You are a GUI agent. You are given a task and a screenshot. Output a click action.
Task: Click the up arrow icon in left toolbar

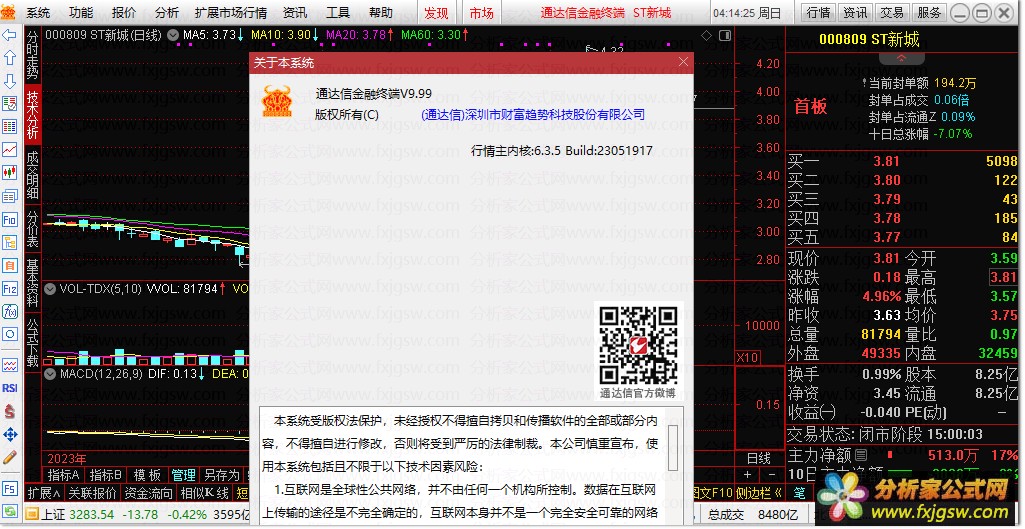10,58
